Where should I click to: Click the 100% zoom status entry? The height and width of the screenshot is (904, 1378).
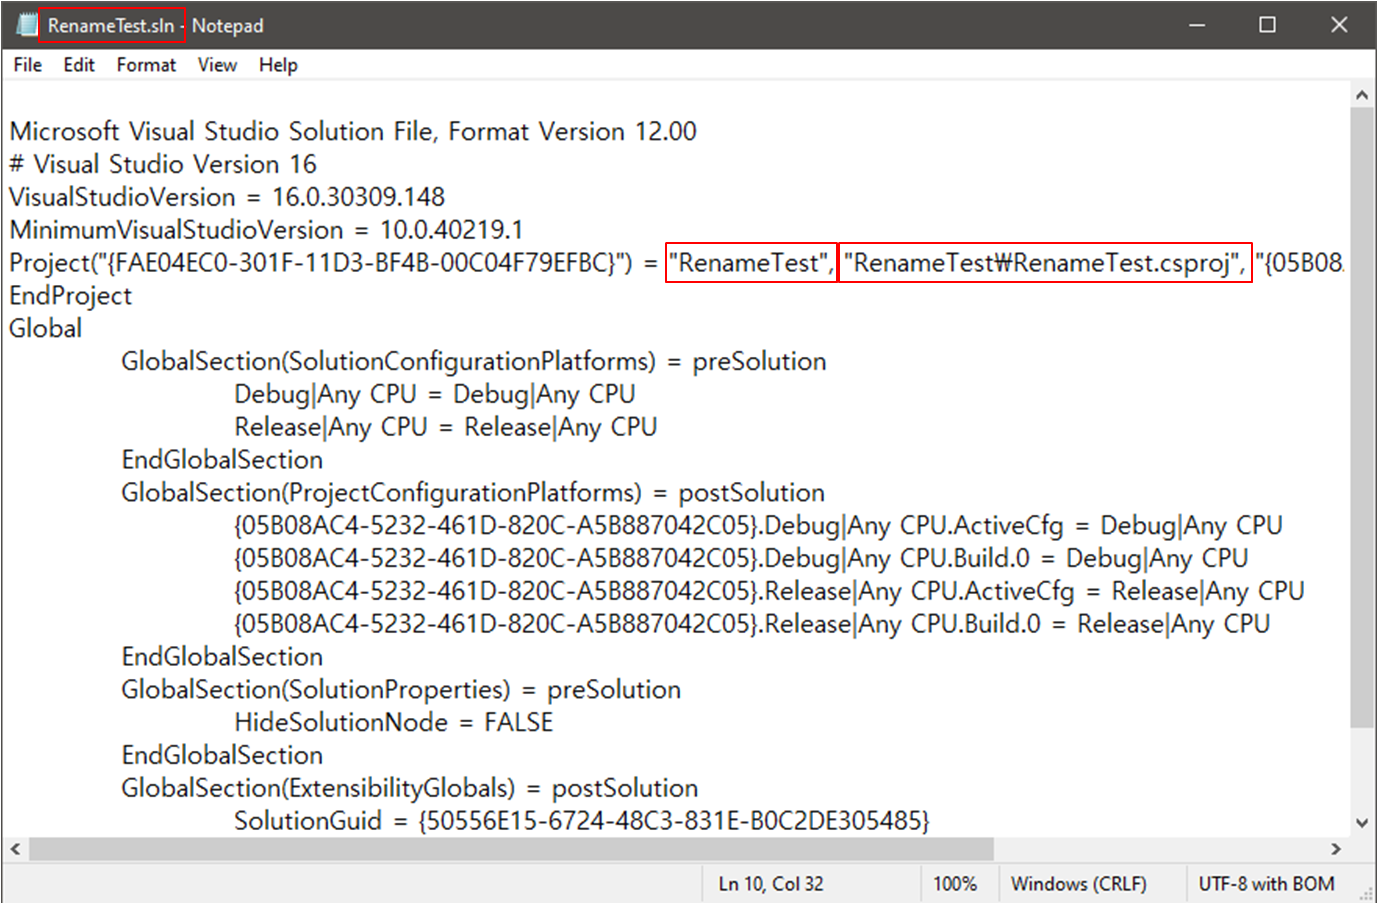[955, 884]
